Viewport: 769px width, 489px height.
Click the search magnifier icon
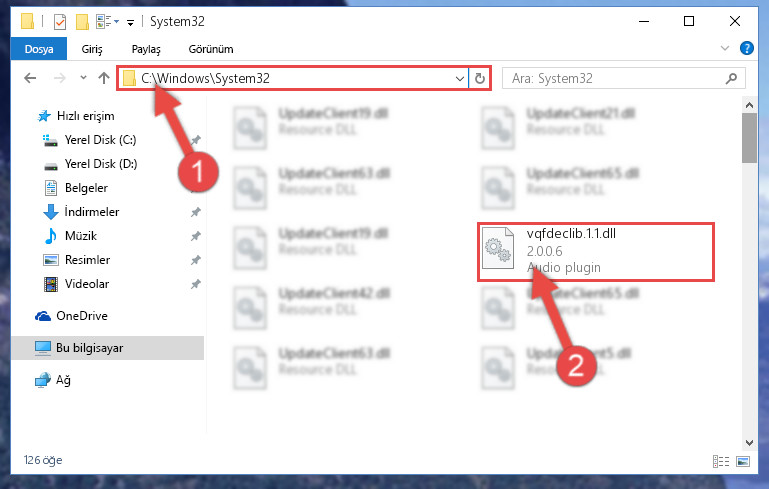click(x=731, y=78)
